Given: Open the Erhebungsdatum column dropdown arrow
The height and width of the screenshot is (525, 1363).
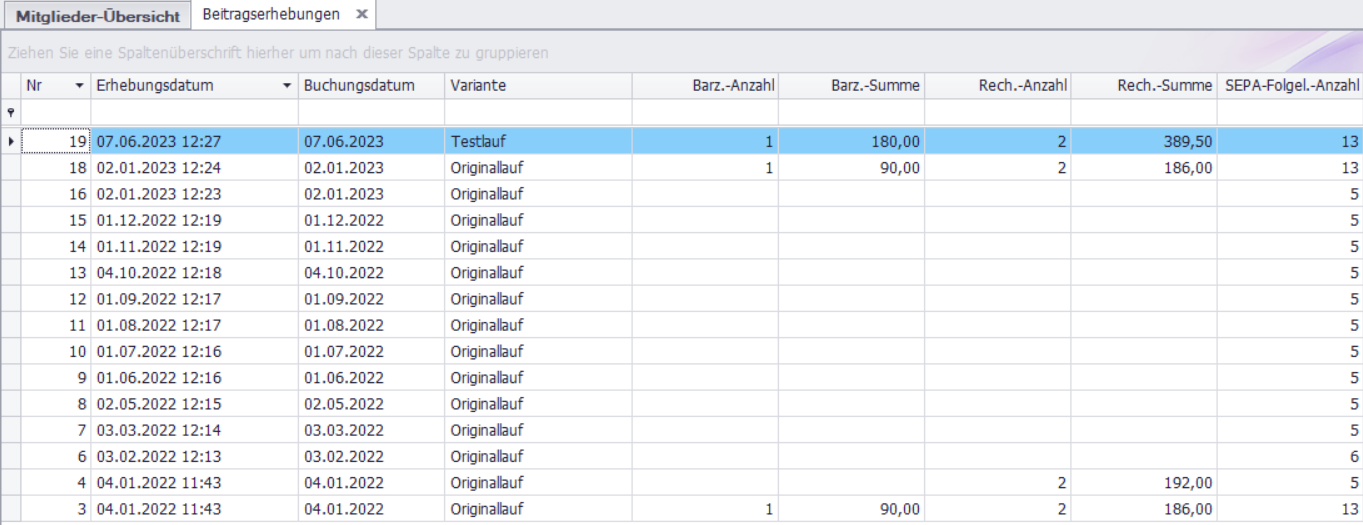Looking at the screenshot, I should point(288,86).
